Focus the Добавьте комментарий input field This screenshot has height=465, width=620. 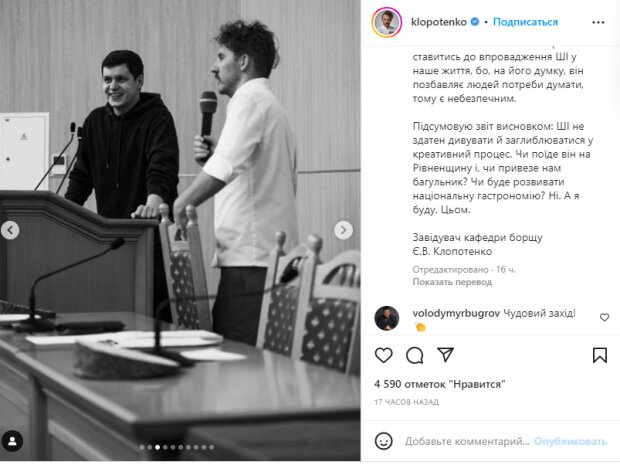467,441
